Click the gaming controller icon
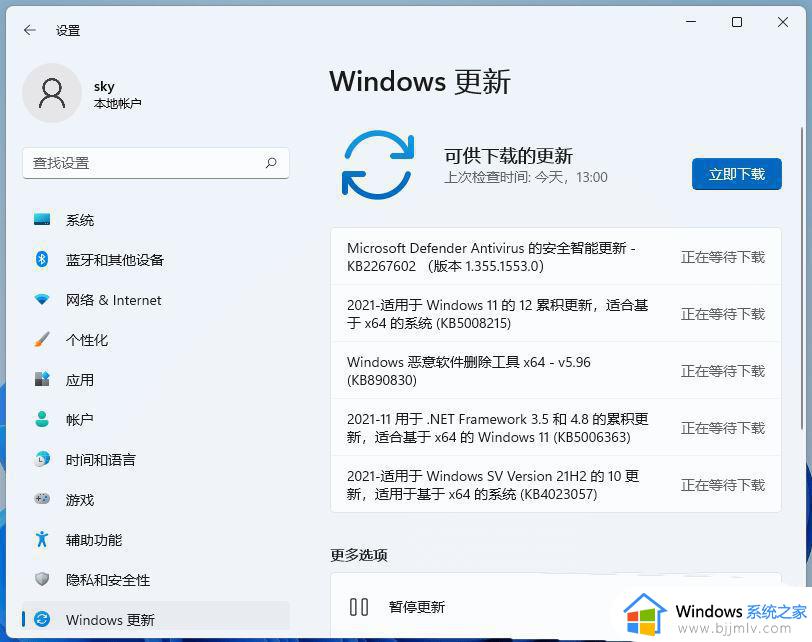 pos(42,499)
